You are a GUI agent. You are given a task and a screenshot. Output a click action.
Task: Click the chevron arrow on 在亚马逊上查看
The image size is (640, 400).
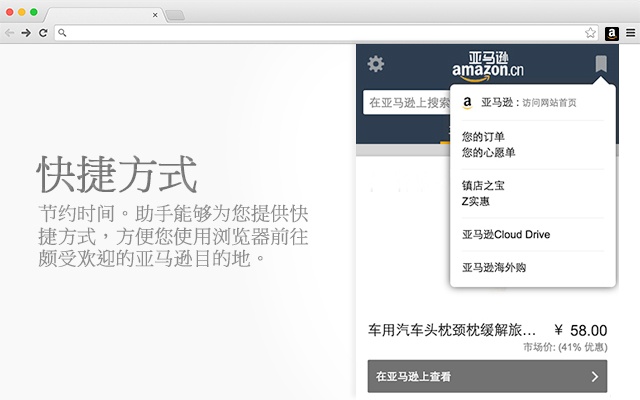coord(595,376)
